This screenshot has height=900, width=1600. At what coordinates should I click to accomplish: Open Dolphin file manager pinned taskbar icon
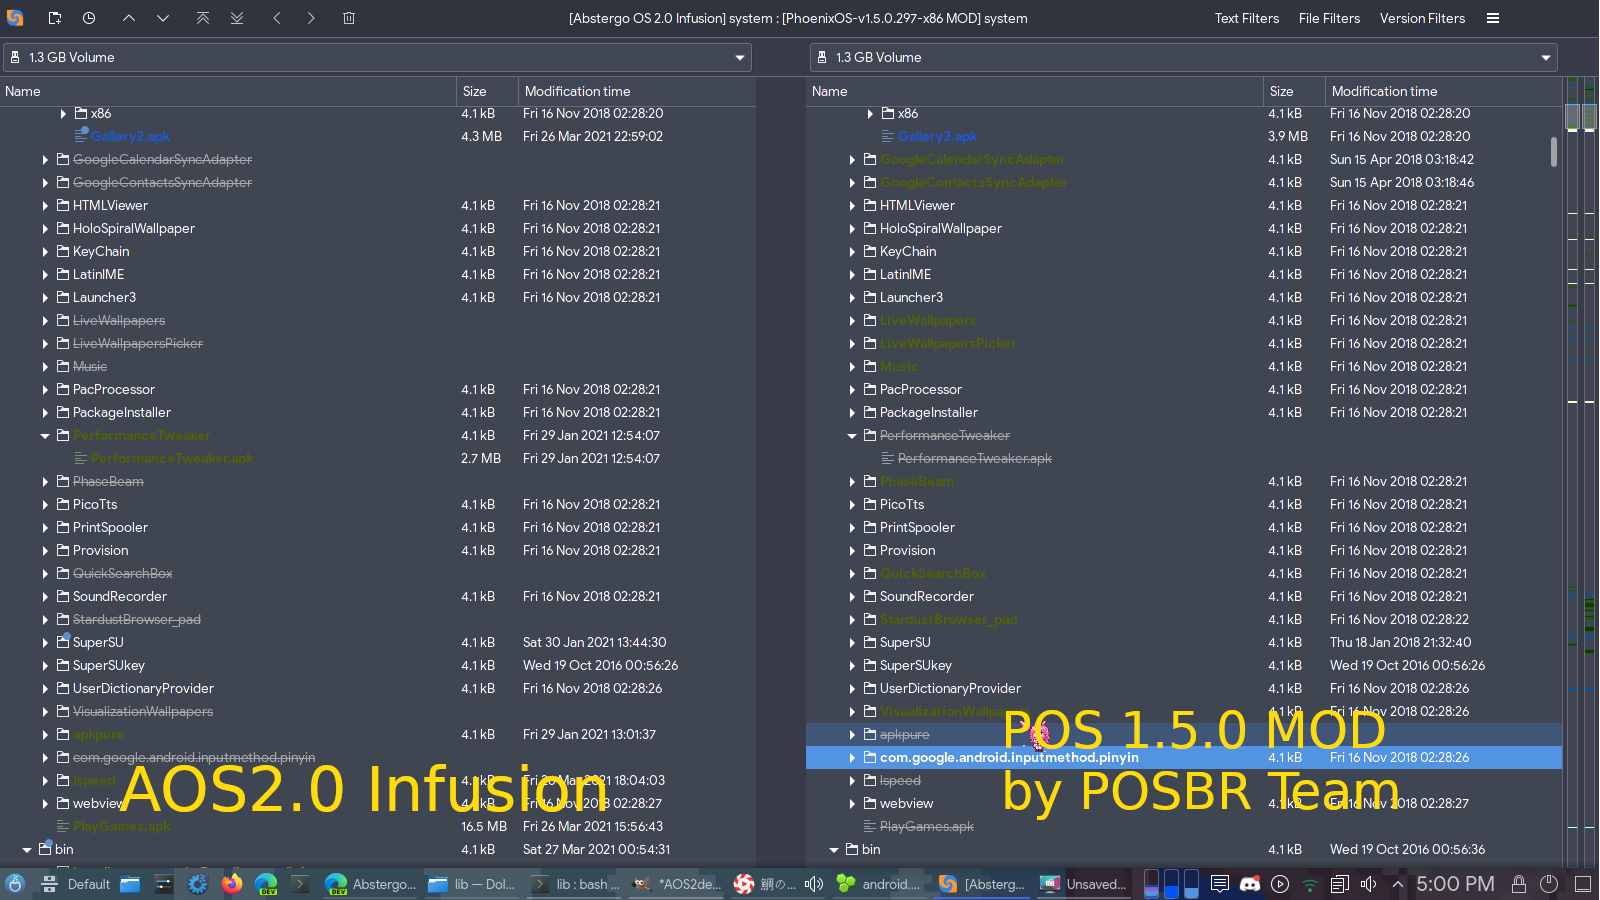pyautogui.click(x=130, y=884)
